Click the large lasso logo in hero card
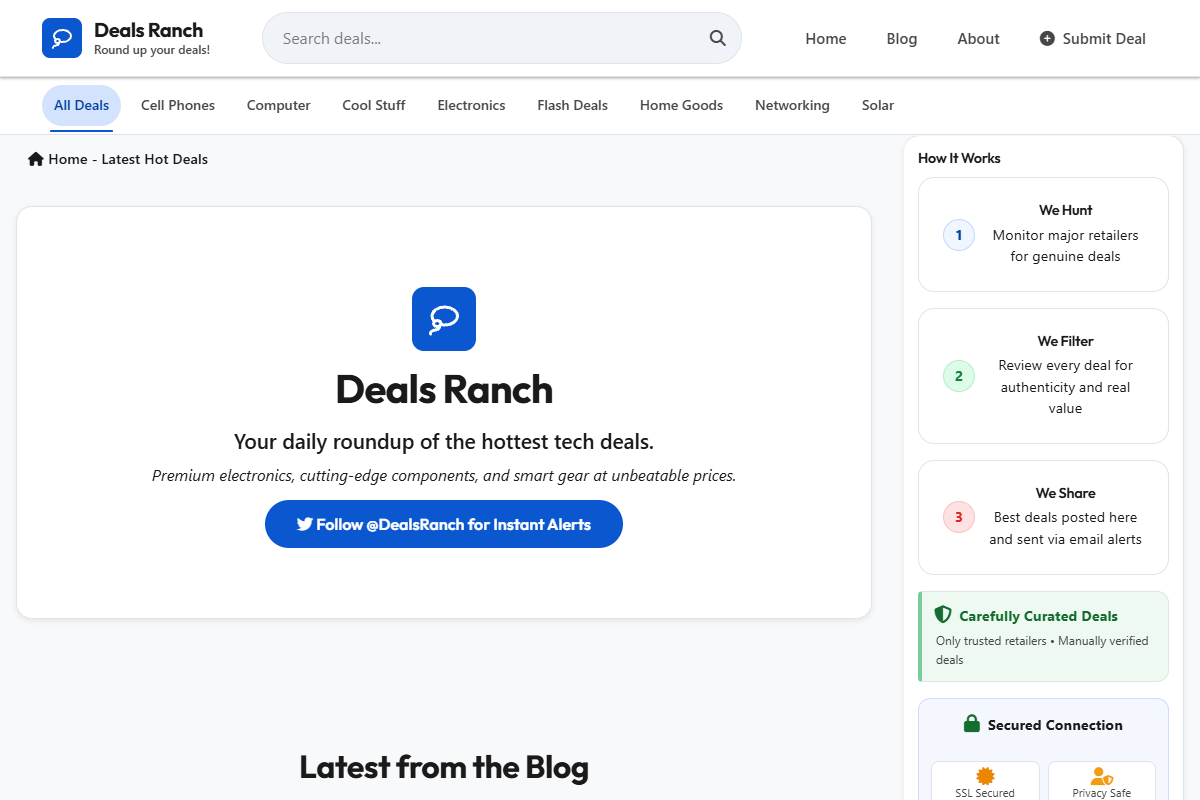The width and height of the screenshot is (1200, 800). coord(444,319)
